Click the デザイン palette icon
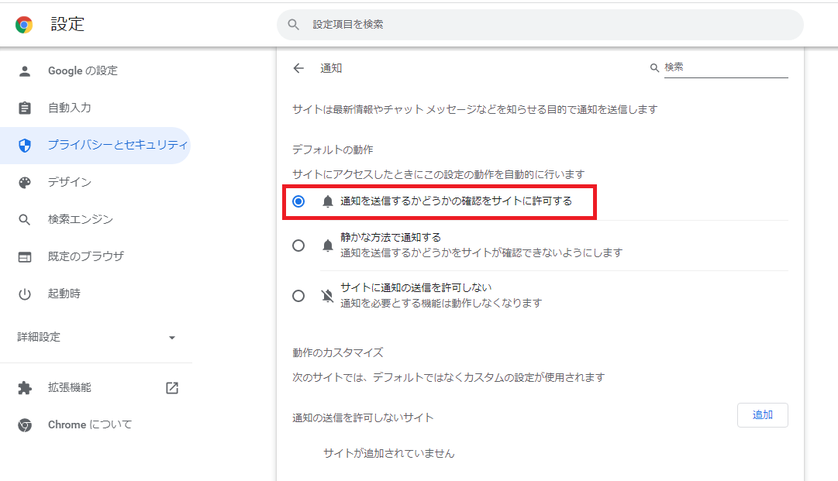Image resolution: width=838 pixels, height=481 pixels. 25,182
